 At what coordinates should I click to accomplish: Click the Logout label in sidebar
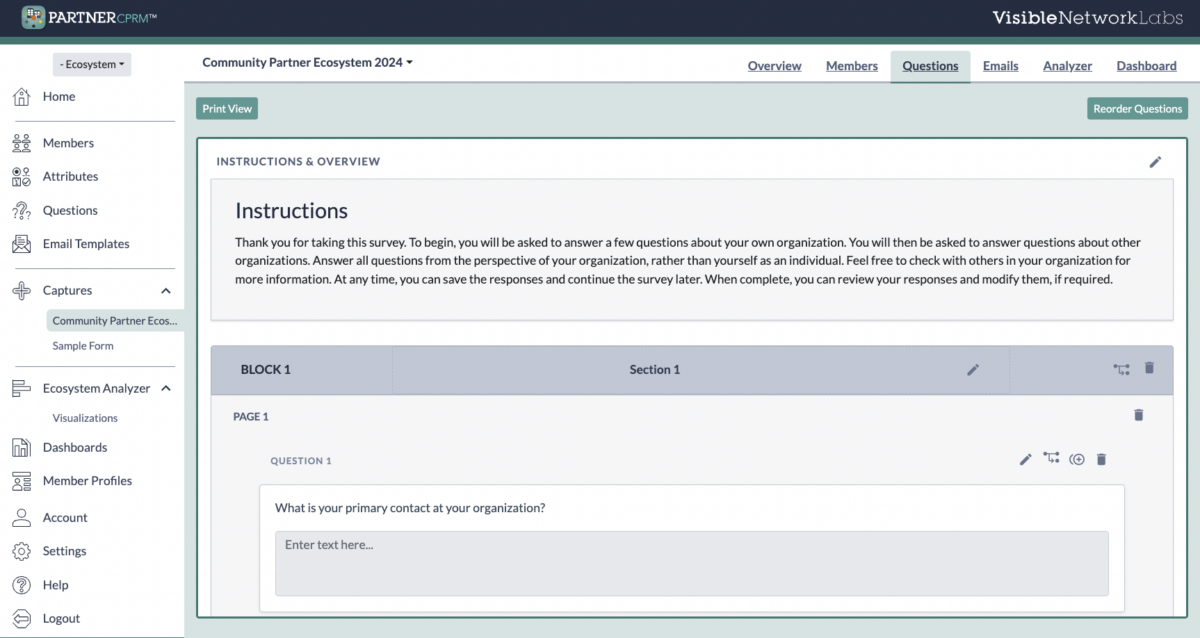61,619
